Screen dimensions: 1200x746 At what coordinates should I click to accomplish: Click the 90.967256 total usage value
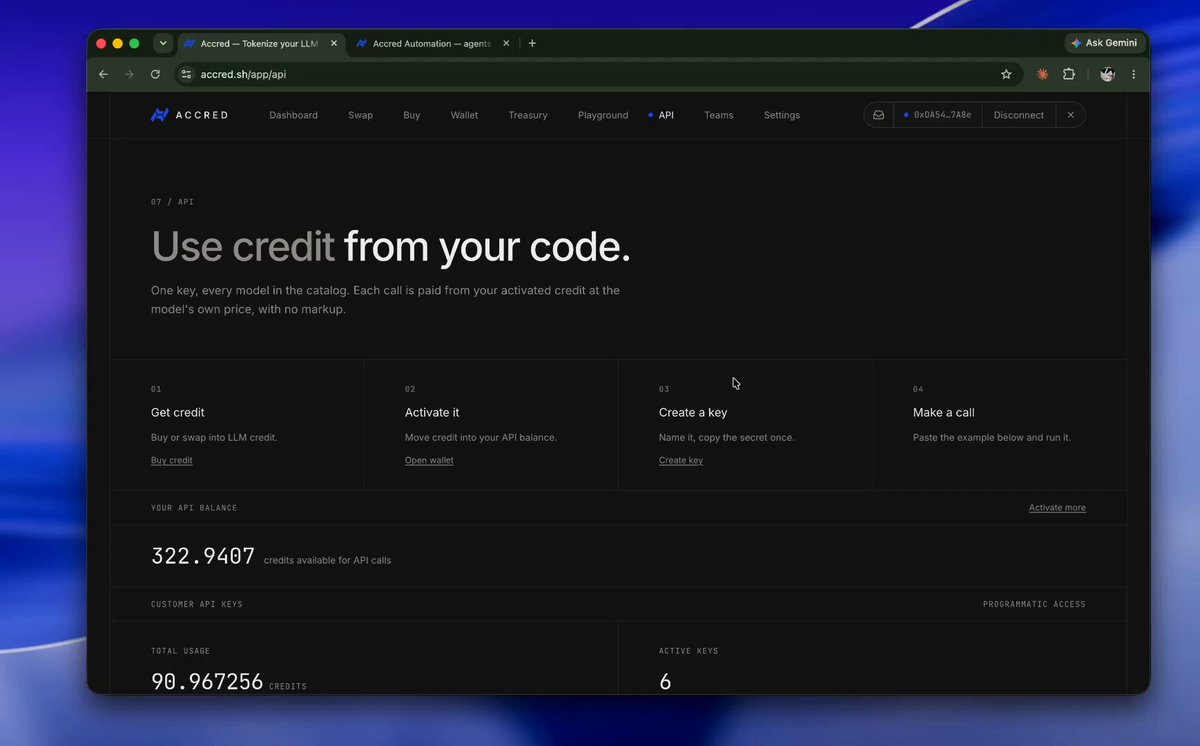pos(207,682)
